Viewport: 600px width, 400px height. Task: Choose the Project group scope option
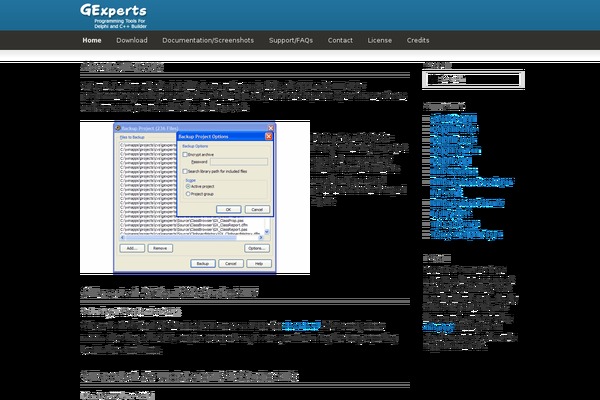tap(188, 194)
